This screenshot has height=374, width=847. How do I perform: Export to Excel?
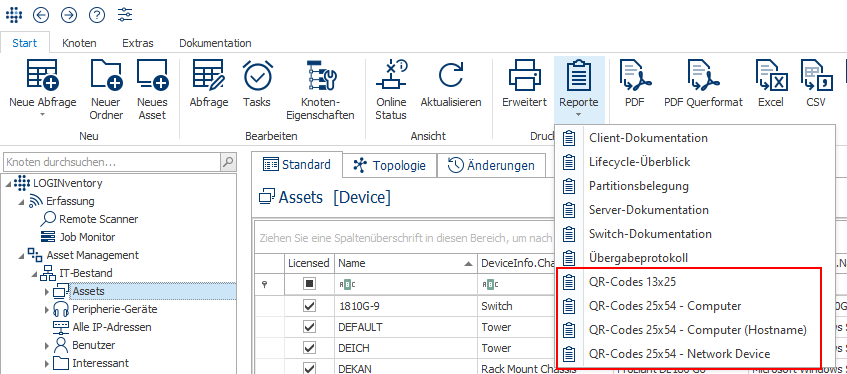(x=770, y=84)
